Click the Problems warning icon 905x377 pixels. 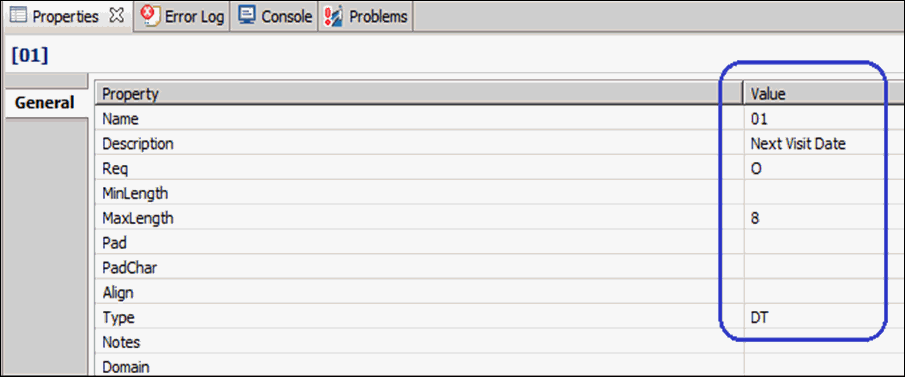coord(334,16)
